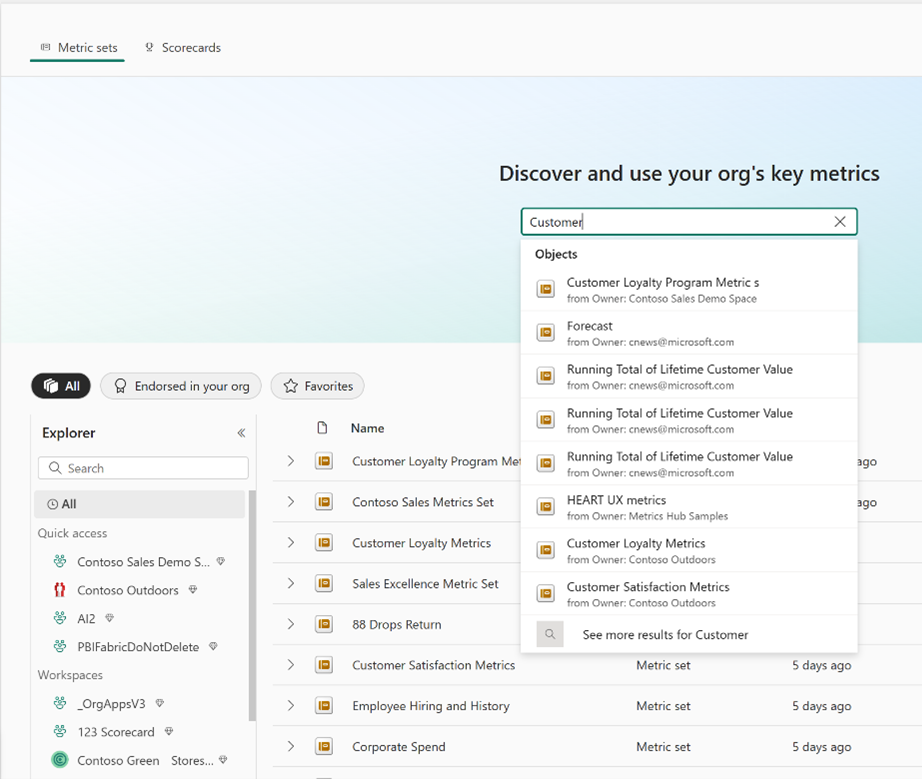Click the AI2 workspace icon

[x=60, y=618]
